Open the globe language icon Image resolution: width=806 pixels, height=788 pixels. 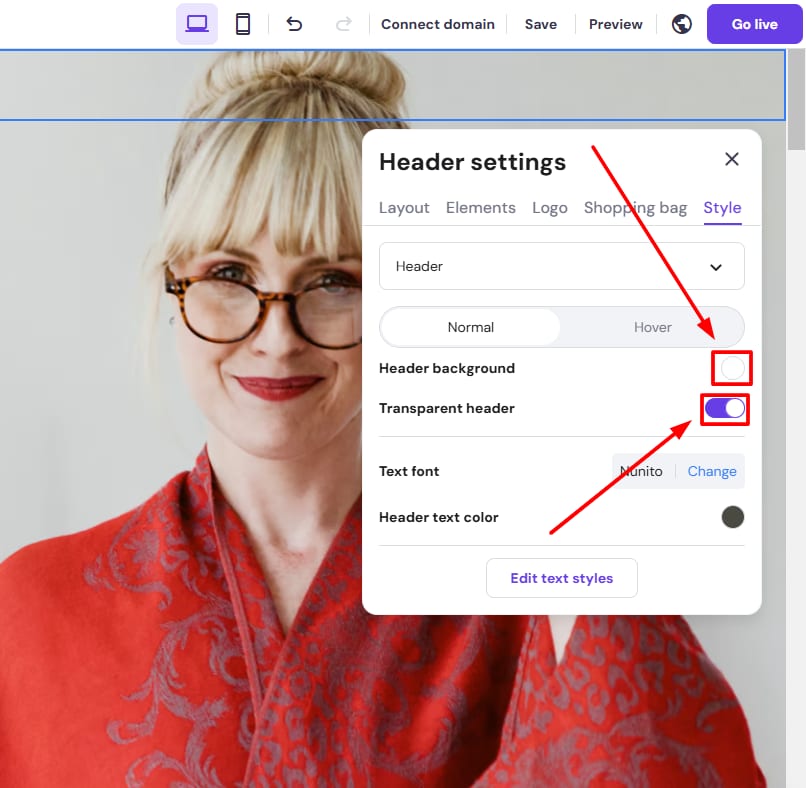[682, 24]
